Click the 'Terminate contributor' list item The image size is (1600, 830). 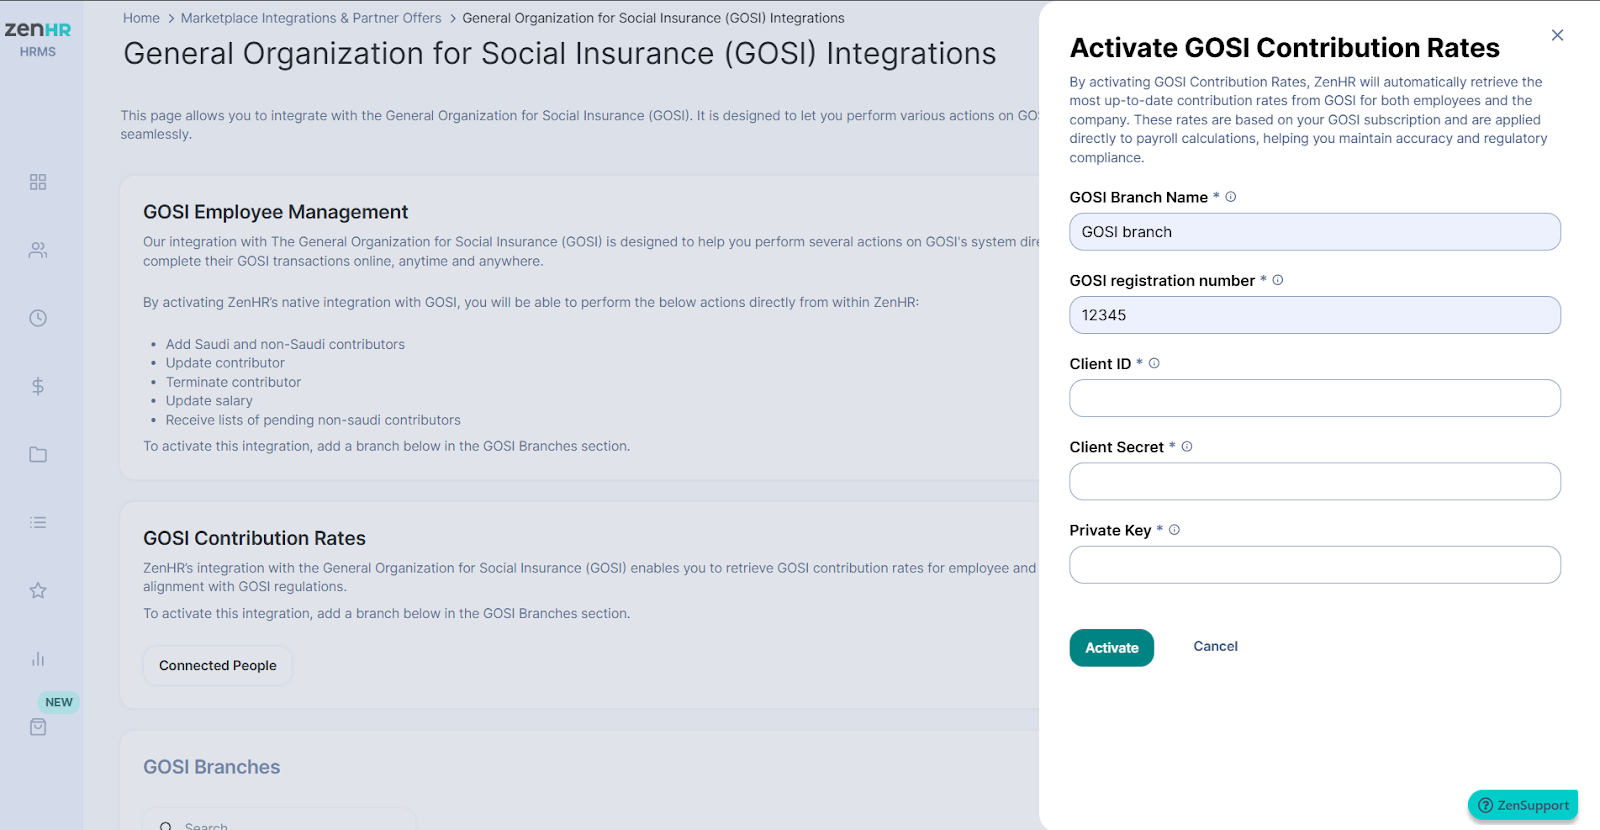coord(233,382)
